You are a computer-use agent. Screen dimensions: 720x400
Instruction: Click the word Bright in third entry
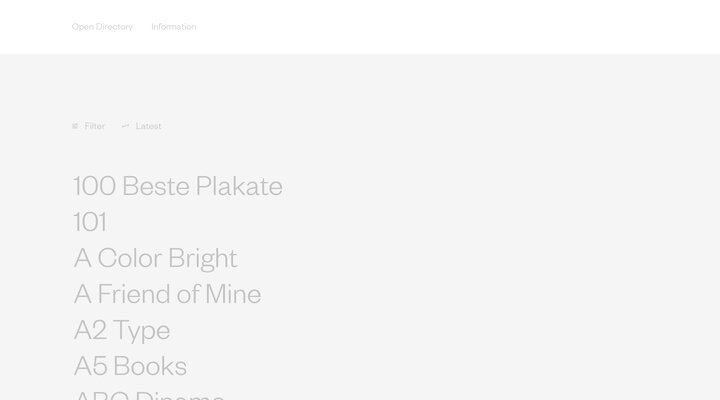[x=203, y=258]
